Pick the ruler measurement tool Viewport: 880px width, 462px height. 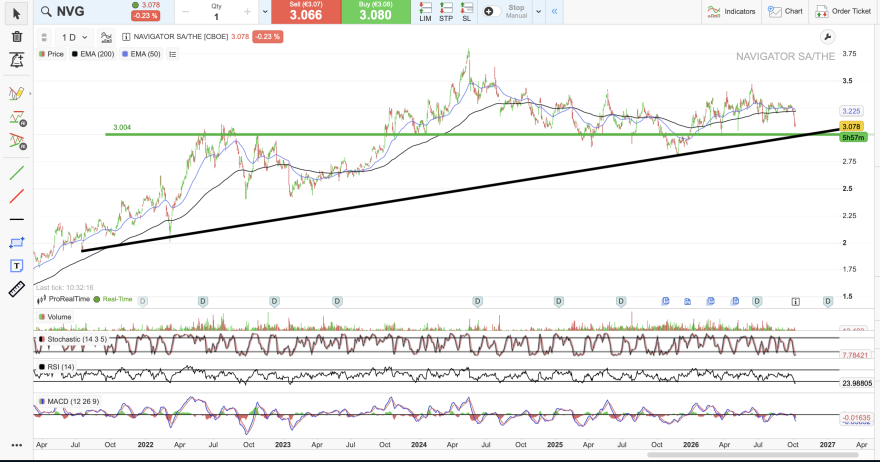(17, 289)
